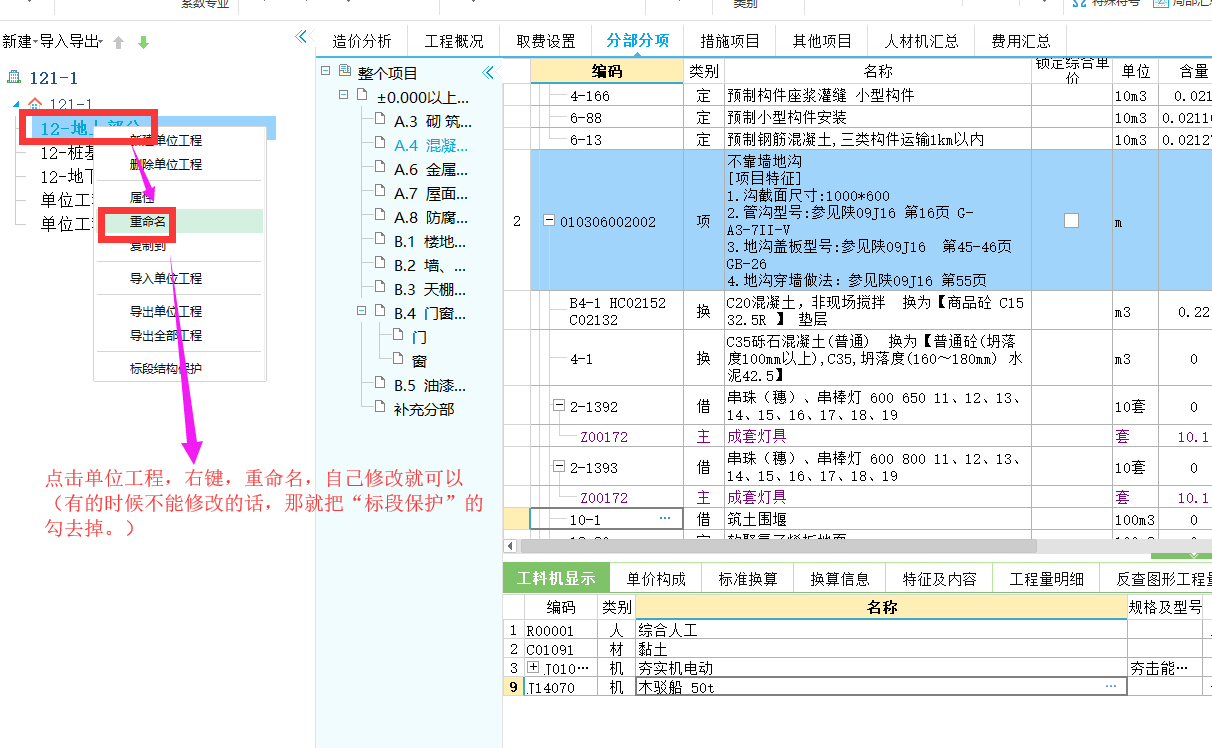Collapse the left project panel with double chevron

tap(301, 37)
